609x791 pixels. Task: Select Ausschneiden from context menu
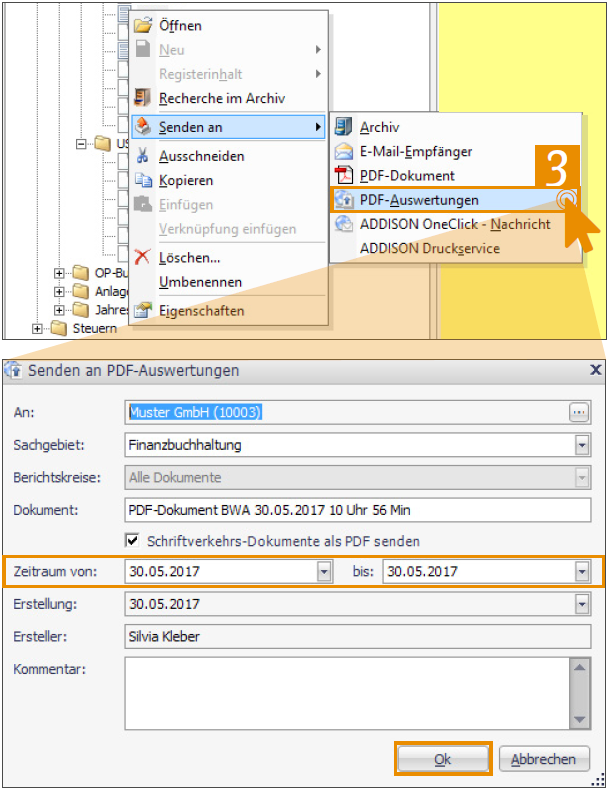(x=229, y=156)
